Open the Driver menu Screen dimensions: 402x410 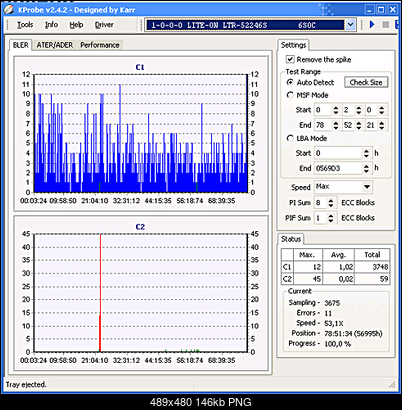(x=104, y=25)
